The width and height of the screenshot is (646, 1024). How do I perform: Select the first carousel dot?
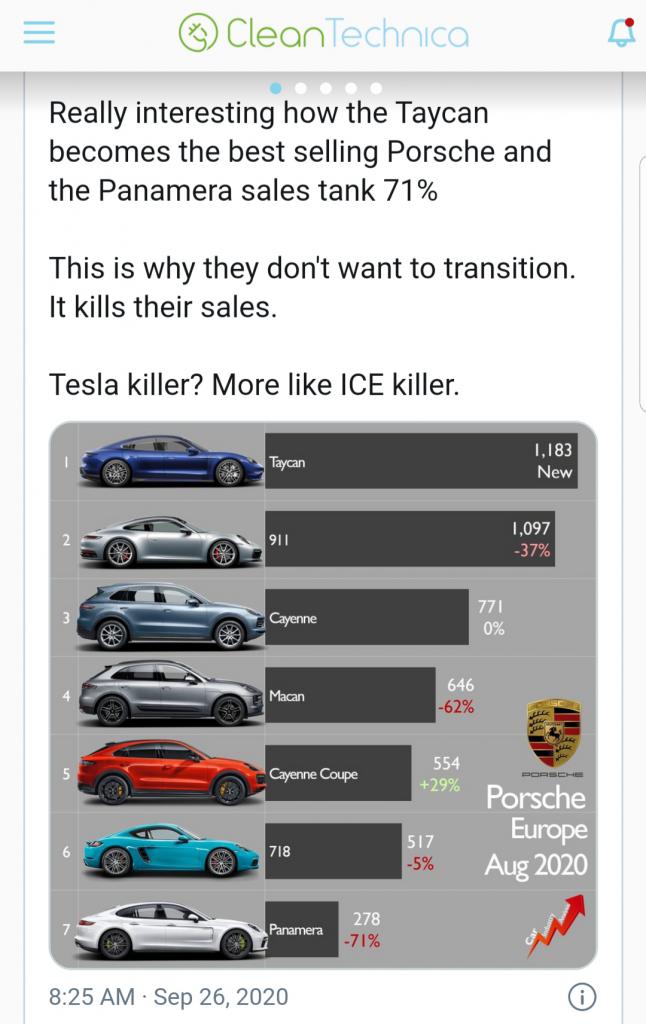click(276, 88)
